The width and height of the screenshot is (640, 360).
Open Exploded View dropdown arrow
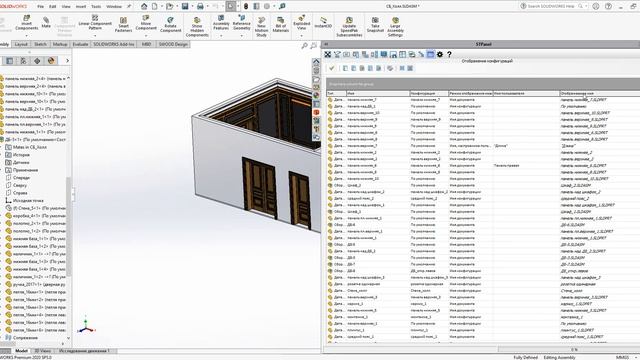(302, 36)
